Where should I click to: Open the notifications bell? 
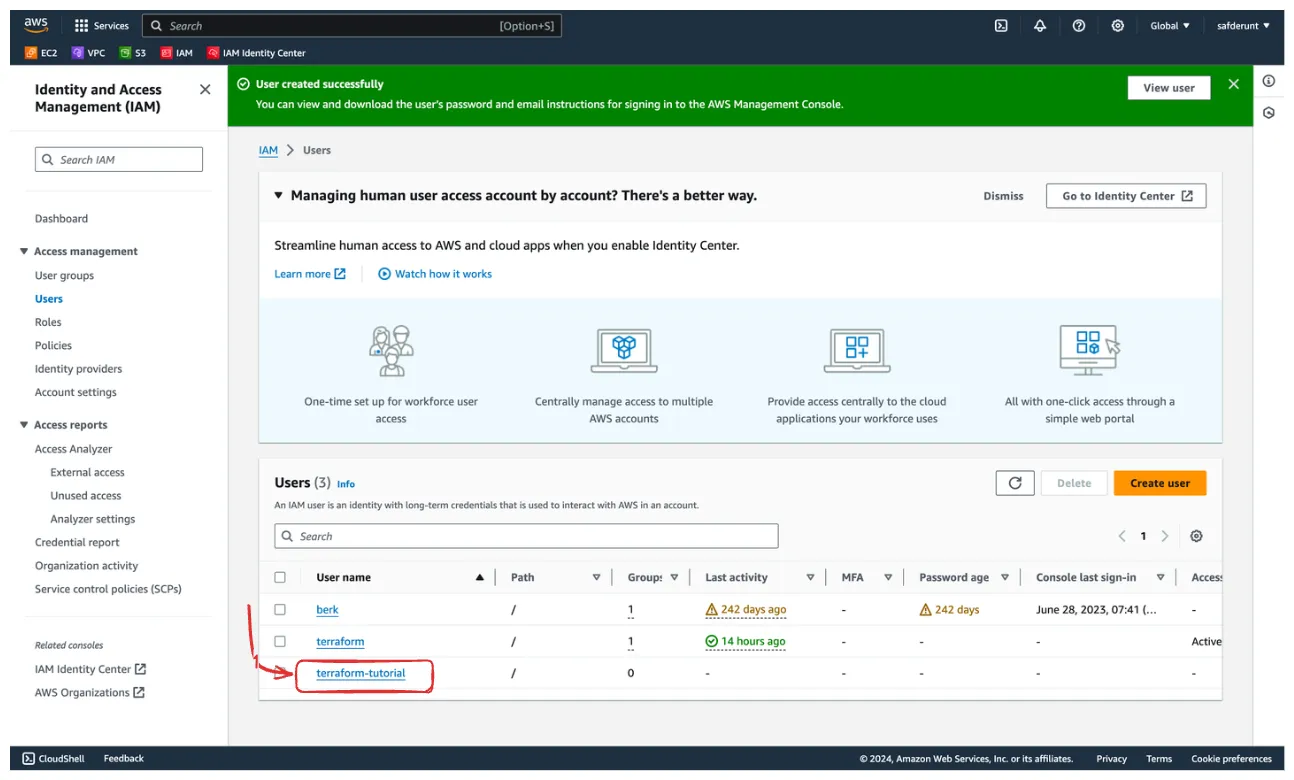1040,26
